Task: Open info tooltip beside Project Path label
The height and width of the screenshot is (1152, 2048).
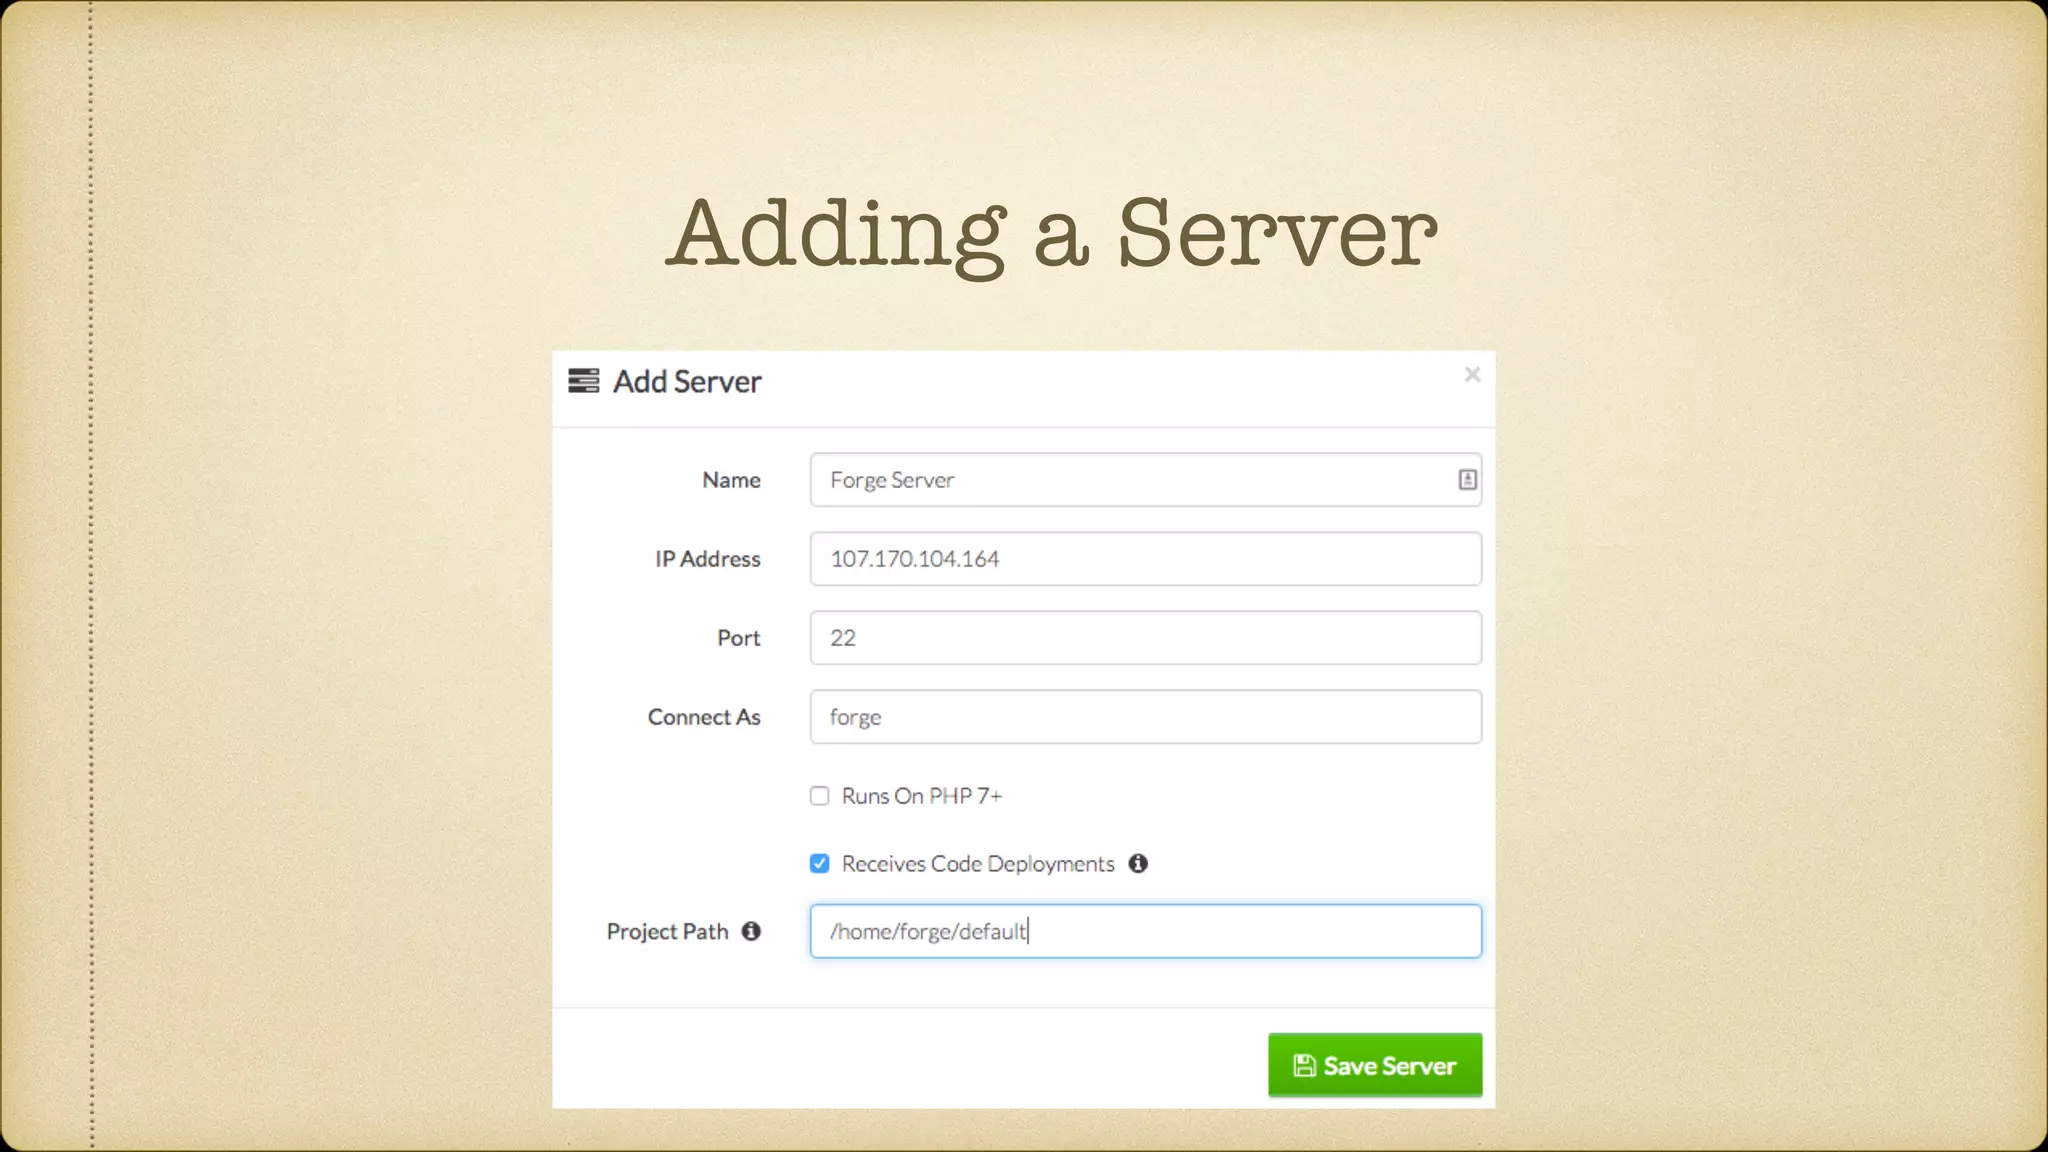Action: [751, 931]
